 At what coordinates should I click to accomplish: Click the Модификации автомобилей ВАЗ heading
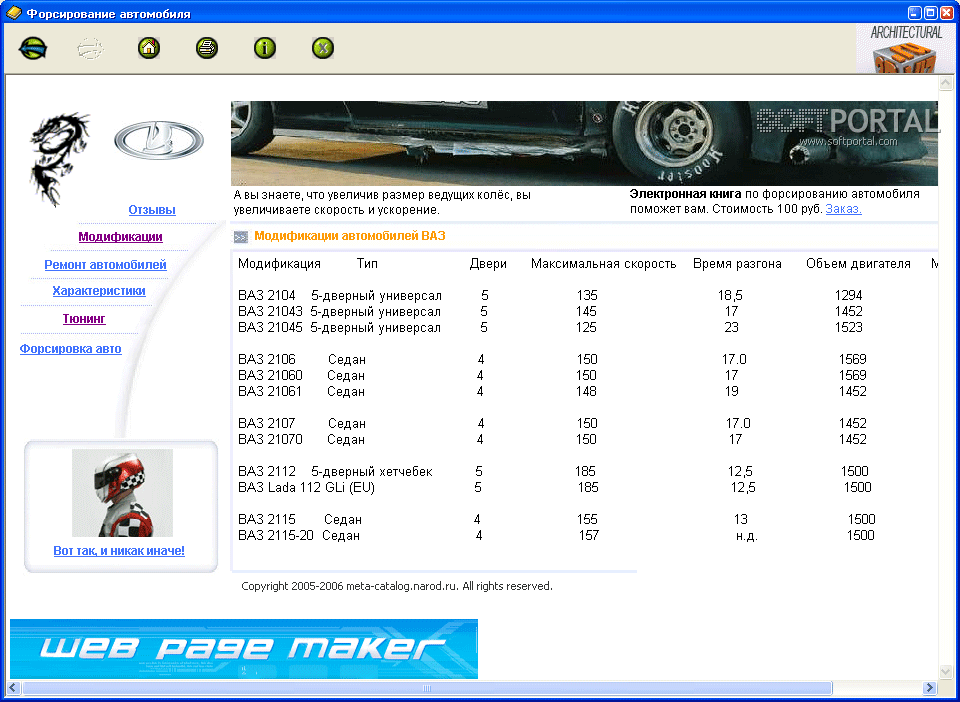350,236
